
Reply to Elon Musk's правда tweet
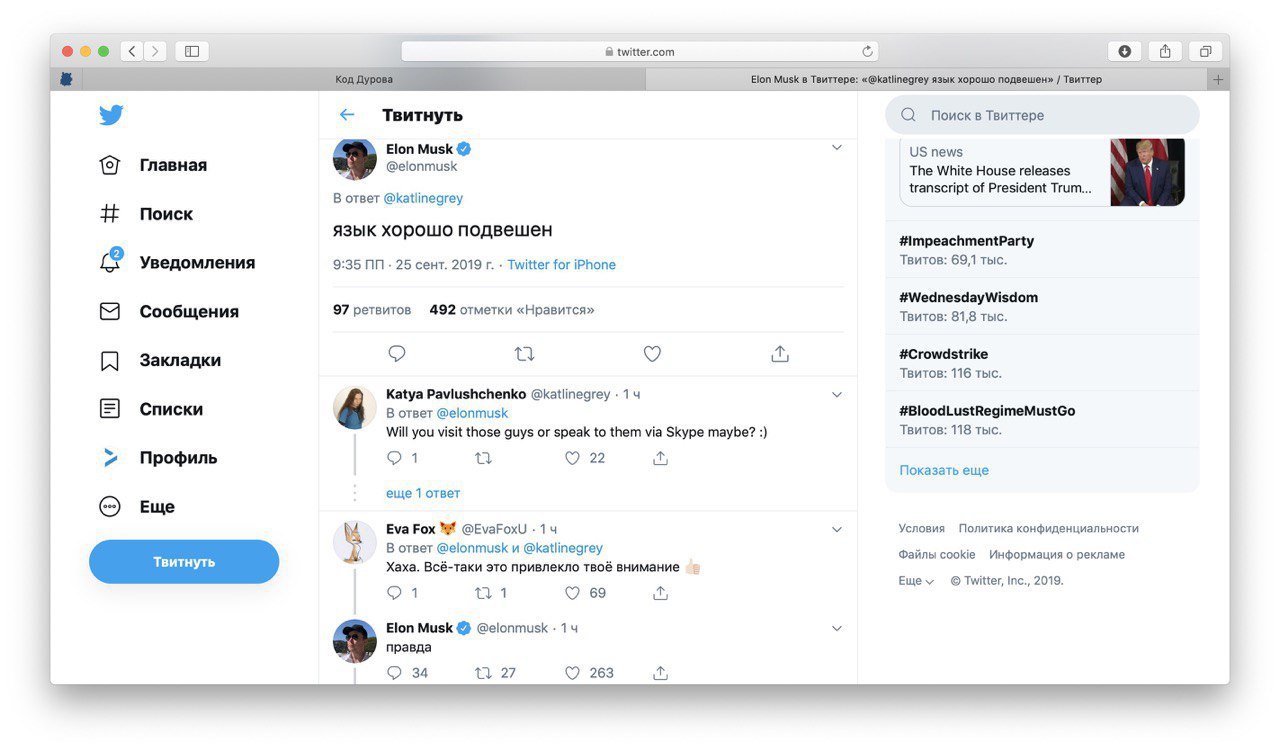tap(394, 673)
